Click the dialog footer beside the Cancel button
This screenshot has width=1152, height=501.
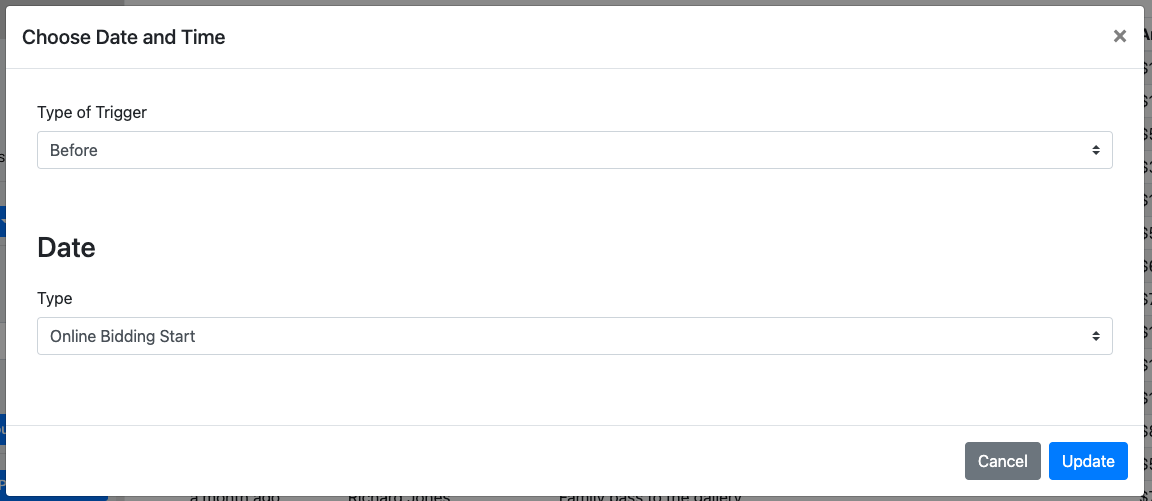[x=485, y=461]
